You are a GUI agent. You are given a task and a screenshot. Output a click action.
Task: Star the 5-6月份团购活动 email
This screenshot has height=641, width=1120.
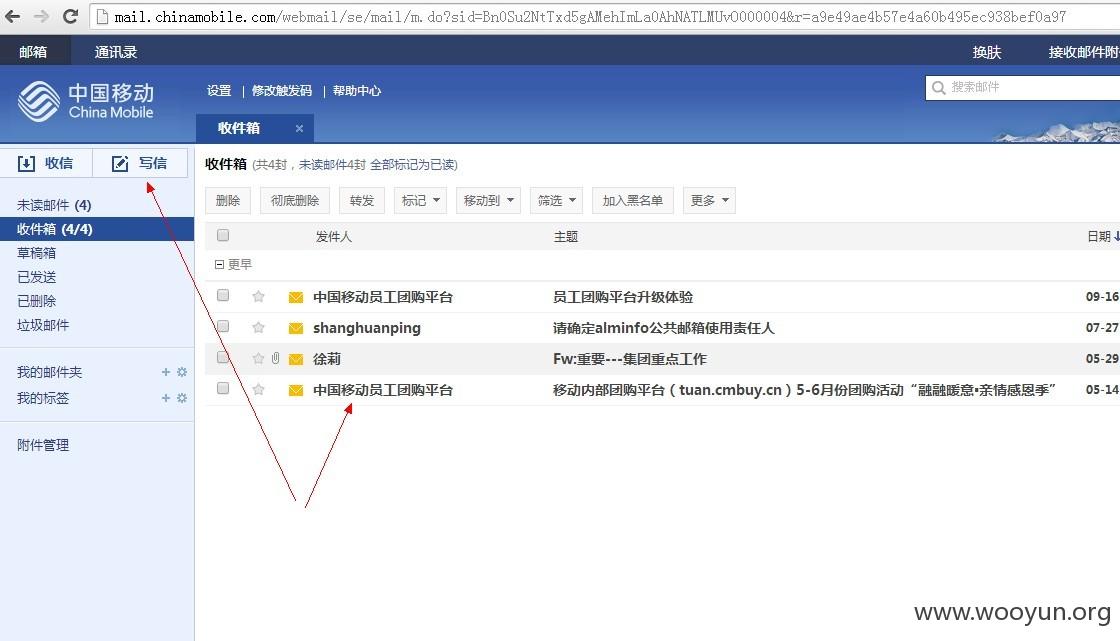click(259, 389)
